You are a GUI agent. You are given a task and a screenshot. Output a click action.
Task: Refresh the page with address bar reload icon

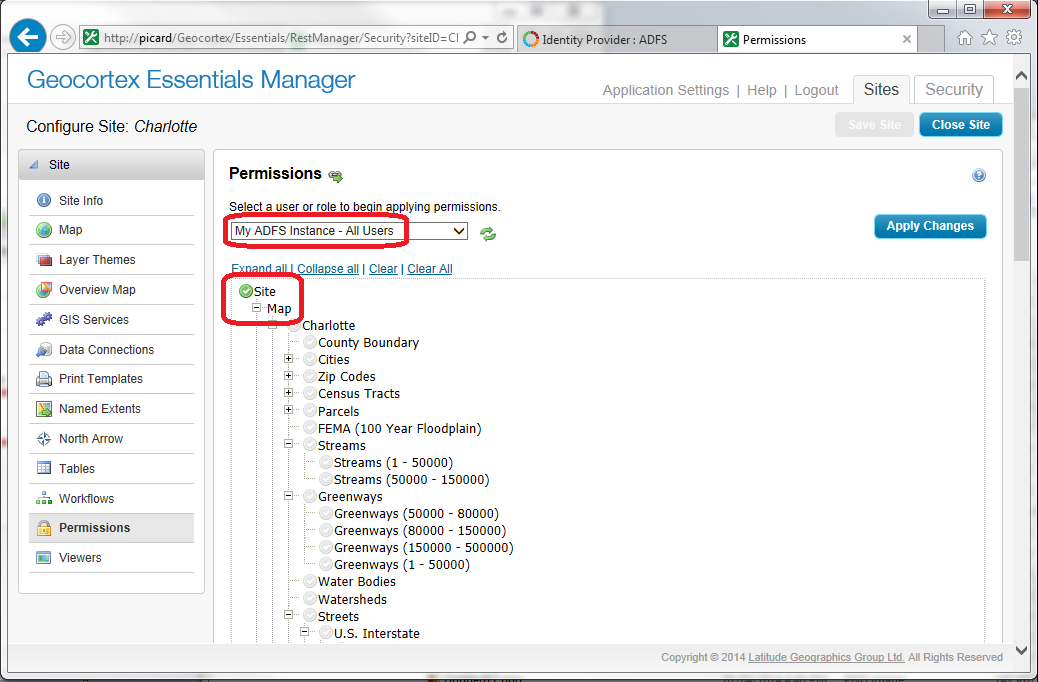502,38
